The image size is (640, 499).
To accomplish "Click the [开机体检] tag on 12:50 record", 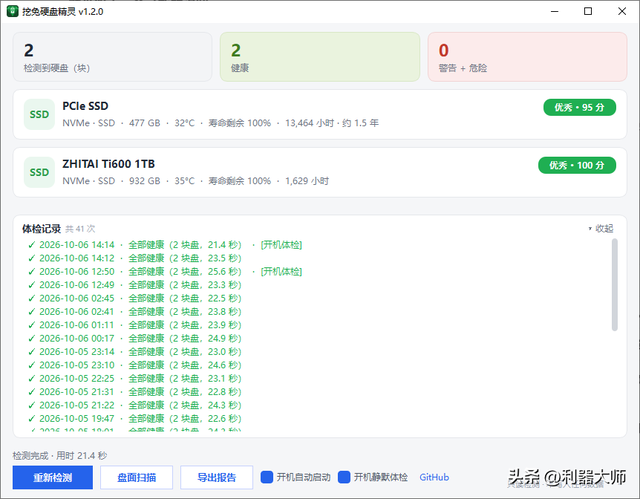I will coord(282,272).
